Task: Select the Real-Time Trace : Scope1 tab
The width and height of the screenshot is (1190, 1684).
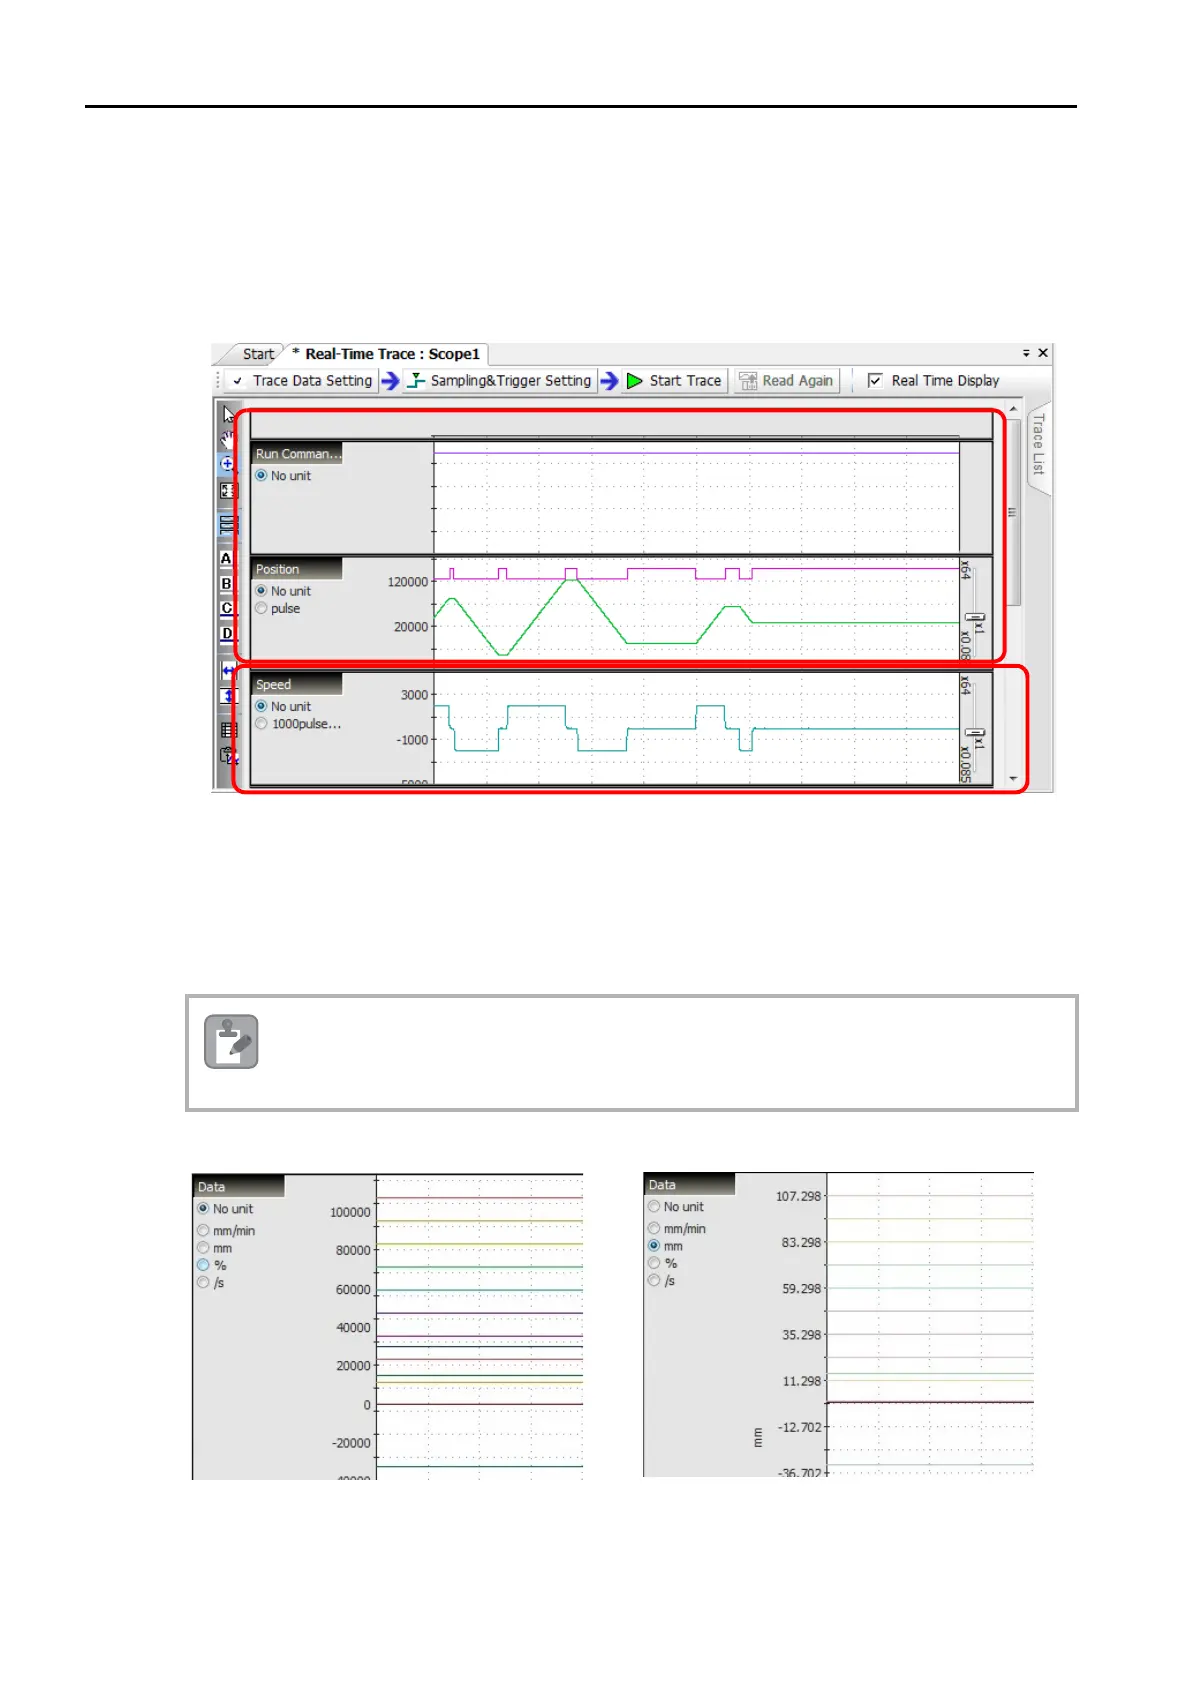Action: [386, 354]
